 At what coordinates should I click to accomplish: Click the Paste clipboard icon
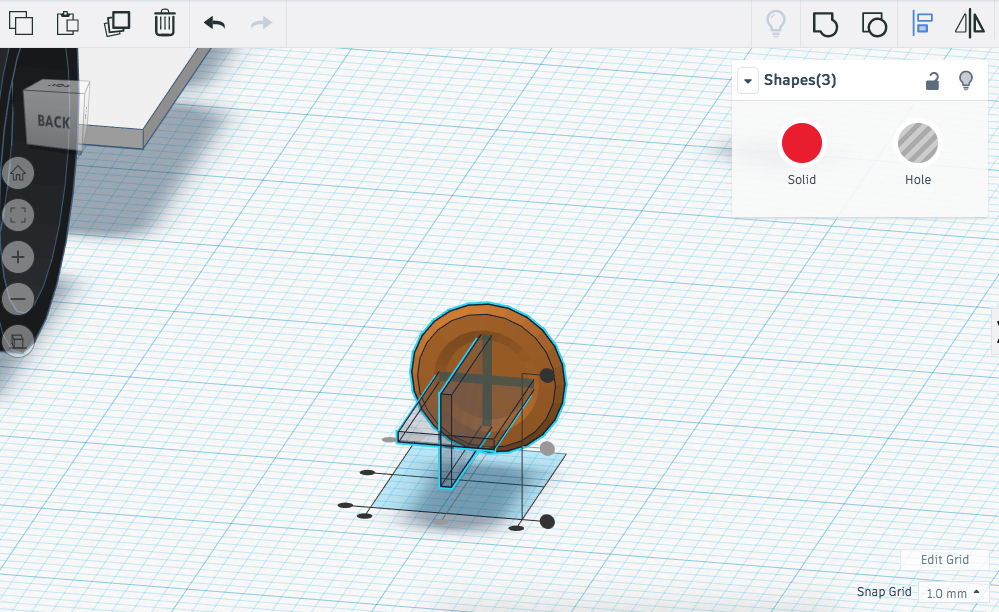(x=68, y=23)
